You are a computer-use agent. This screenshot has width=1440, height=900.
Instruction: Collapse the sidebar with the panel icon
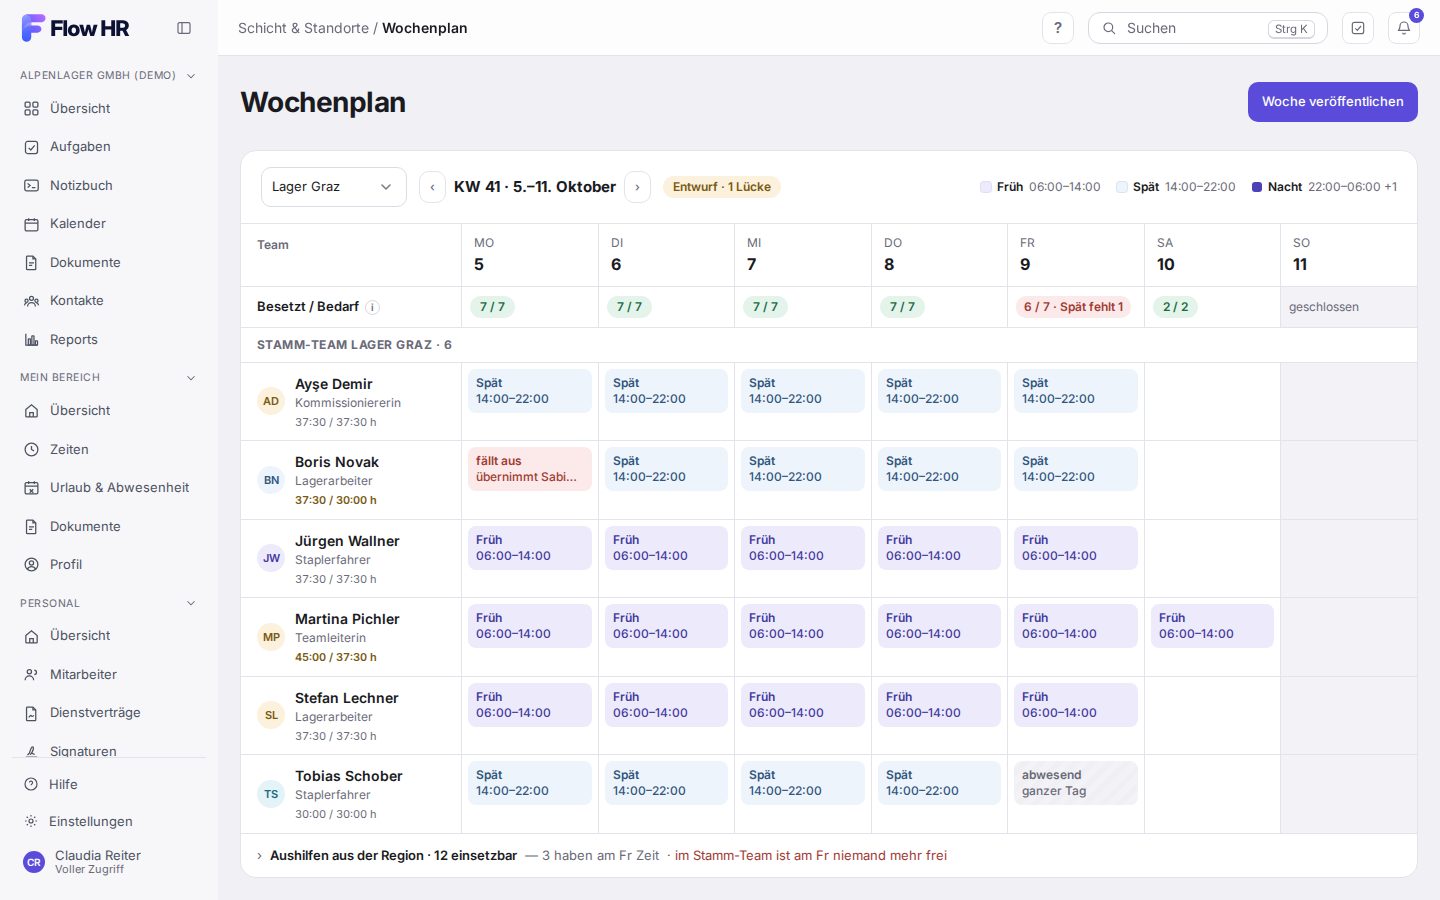click(184, 28)
